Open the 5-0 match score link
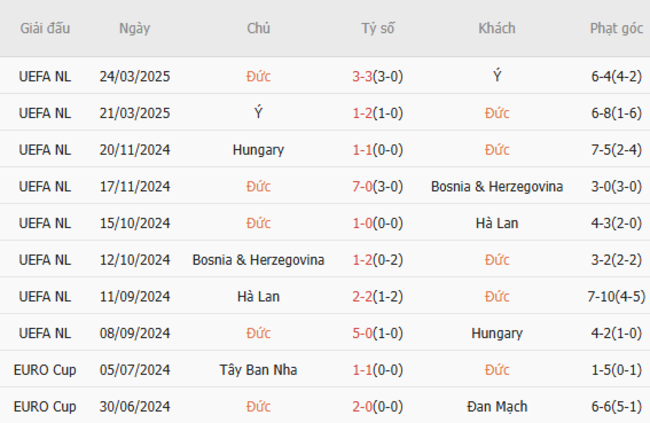 point(363,333)
